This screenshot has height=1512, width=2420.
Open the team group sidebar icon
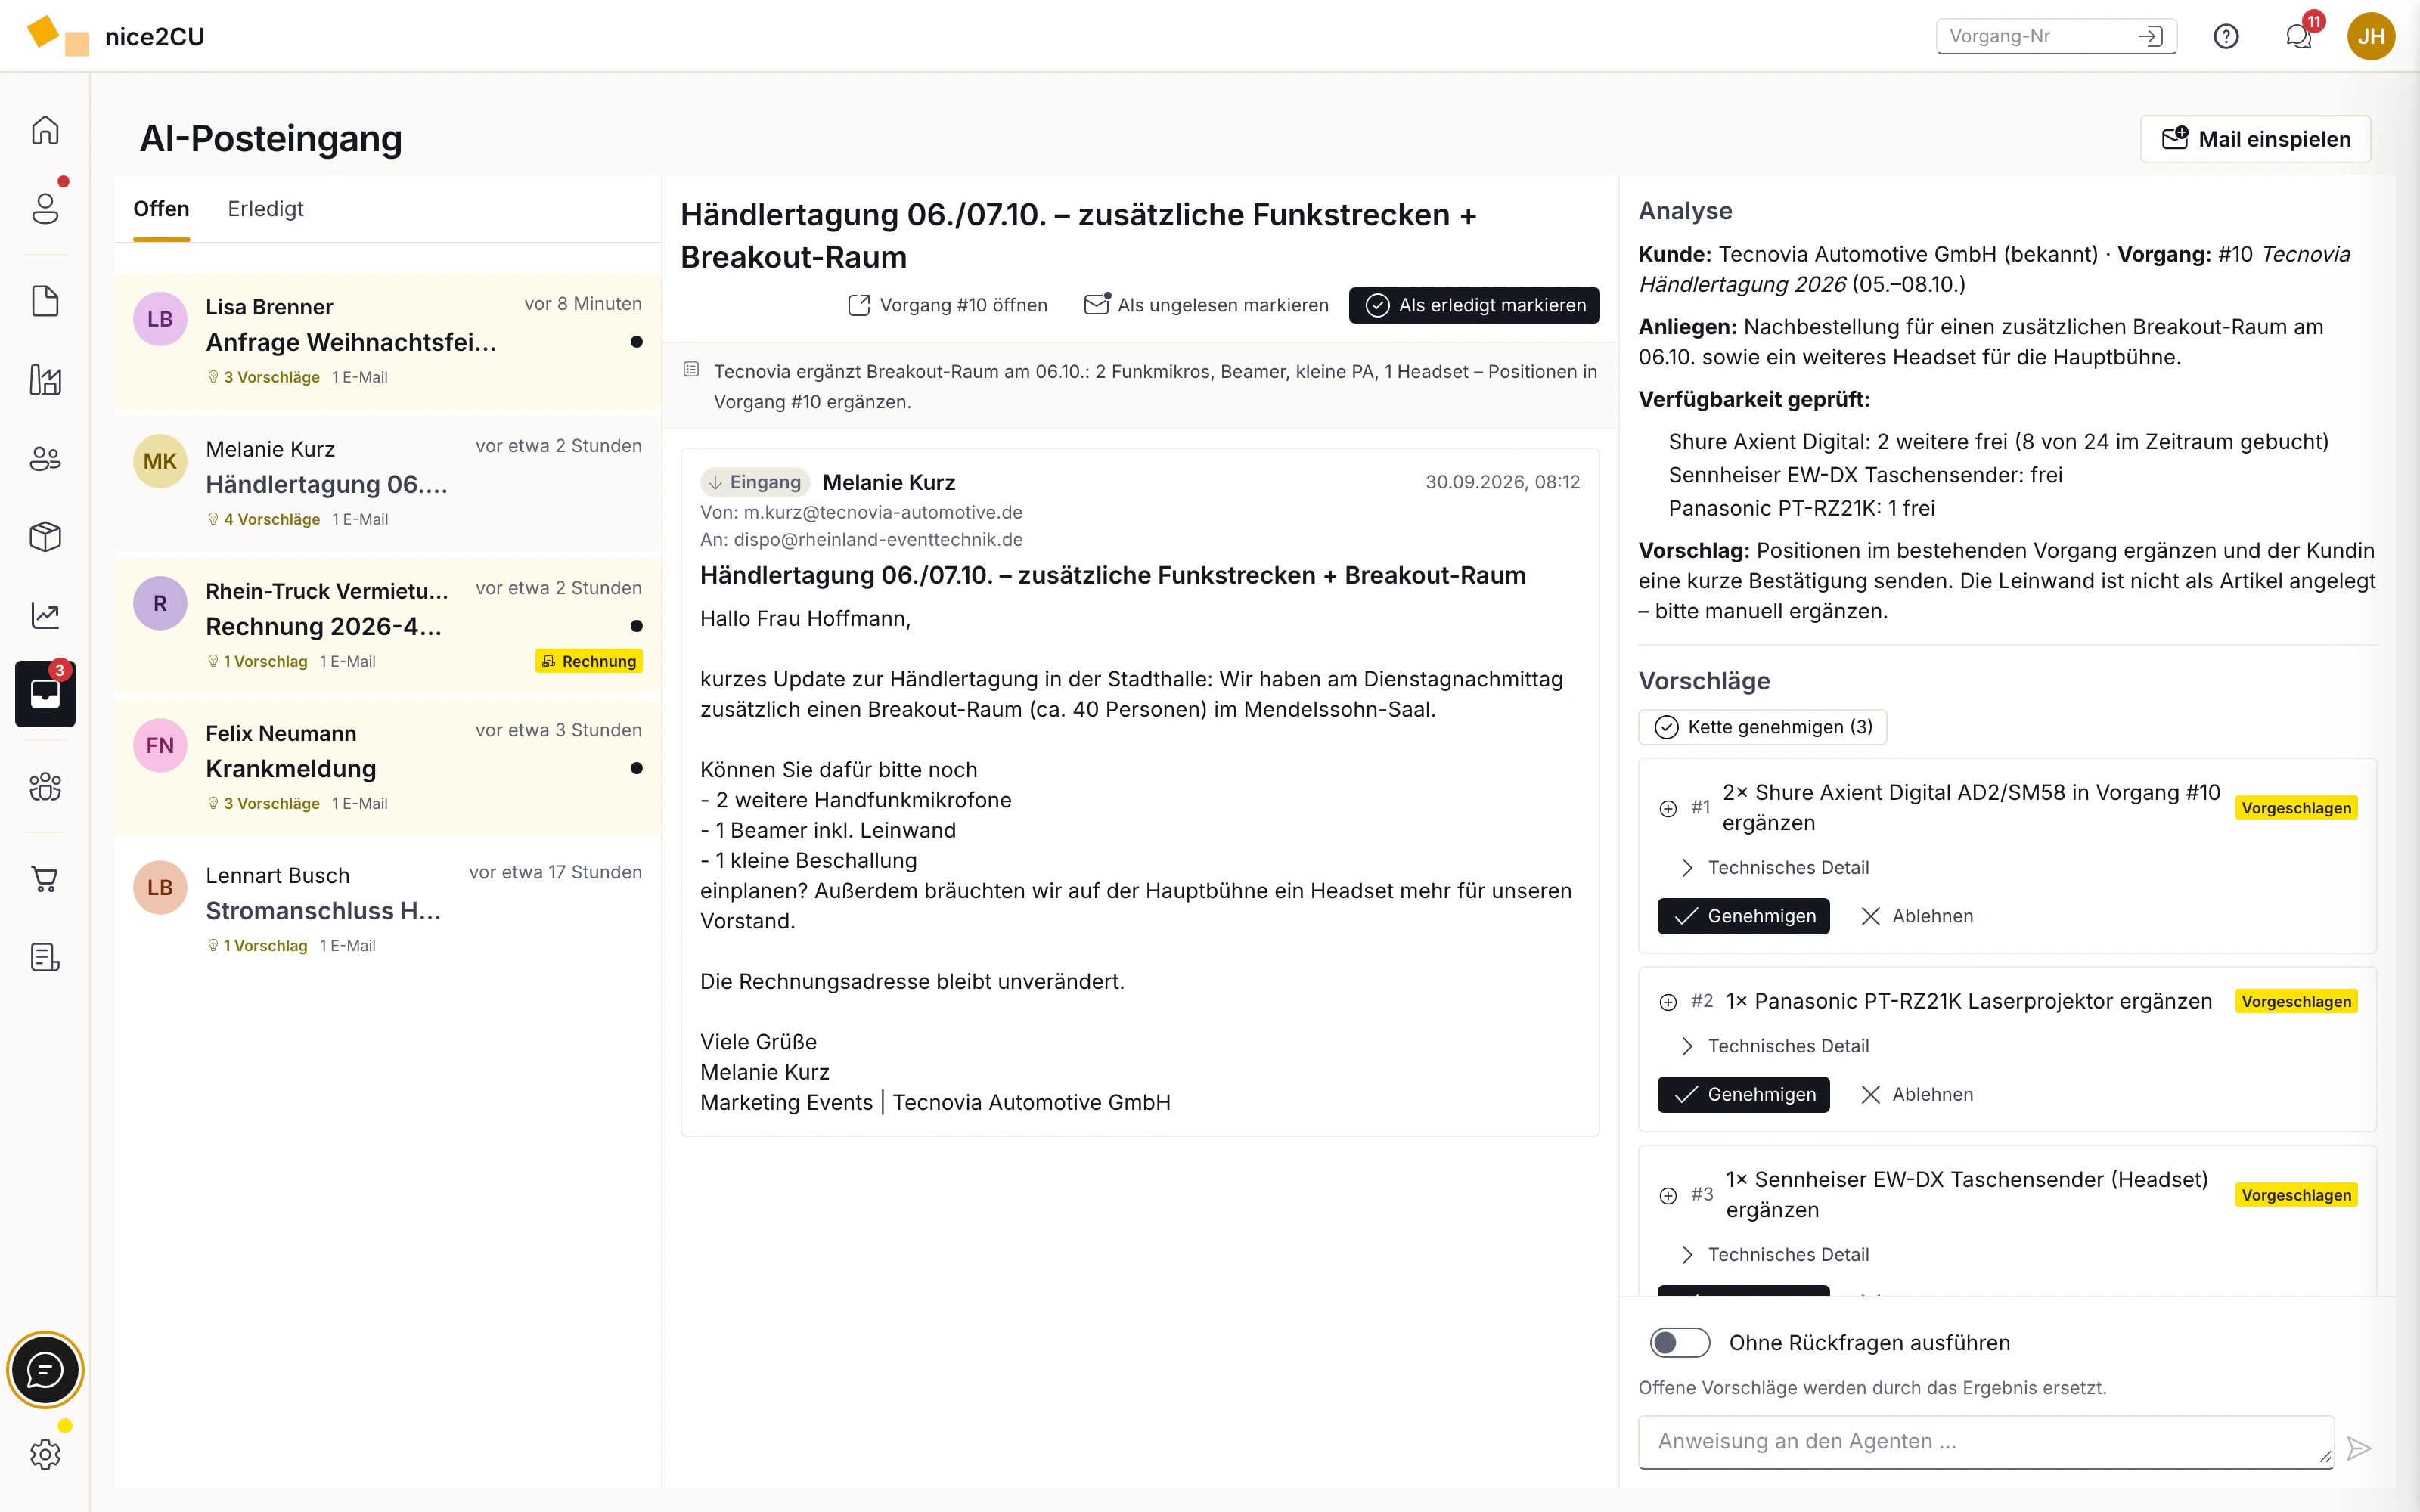(45, 787)
